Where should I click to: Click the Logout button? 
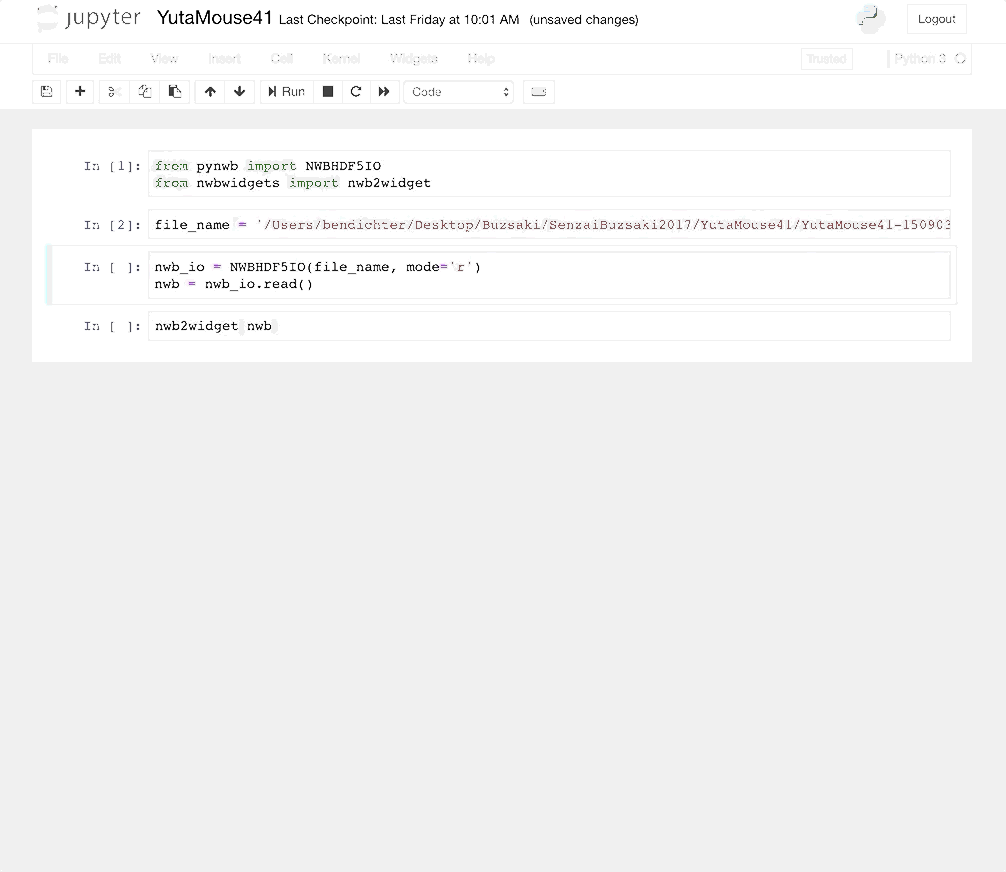[x=936, y=18]
